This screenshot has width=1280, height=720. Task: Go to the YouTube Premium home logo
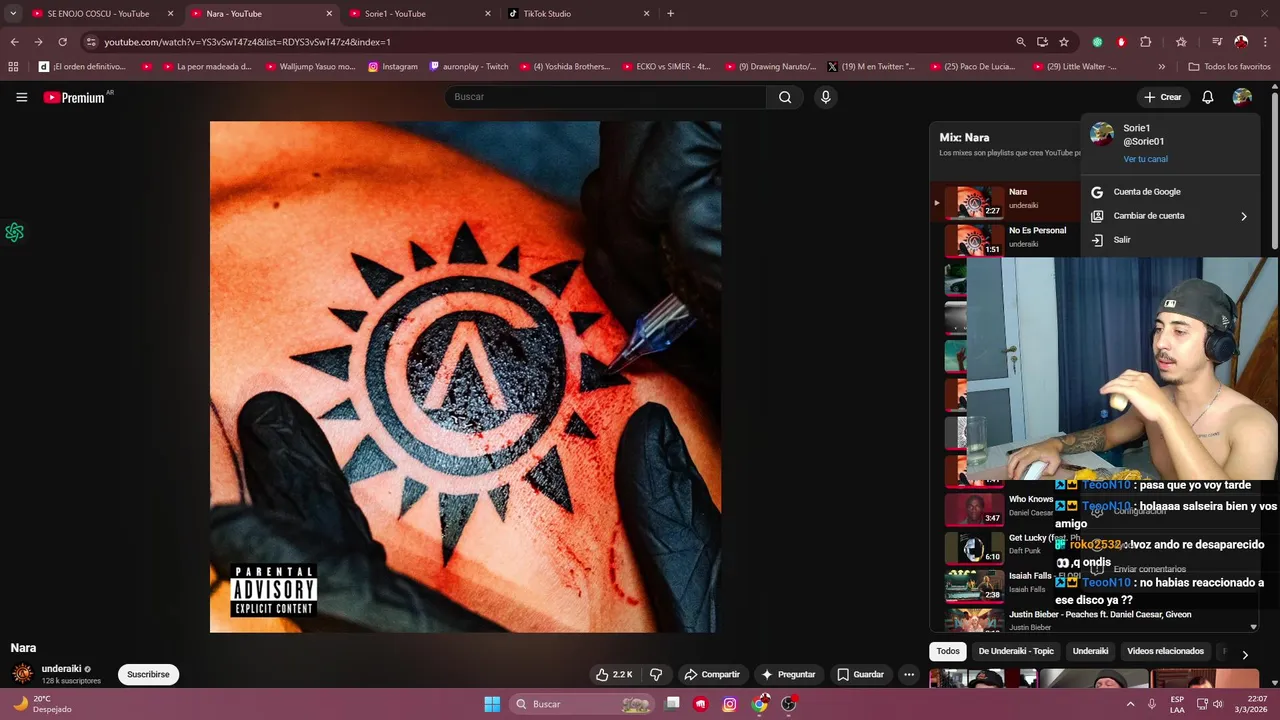74,97
